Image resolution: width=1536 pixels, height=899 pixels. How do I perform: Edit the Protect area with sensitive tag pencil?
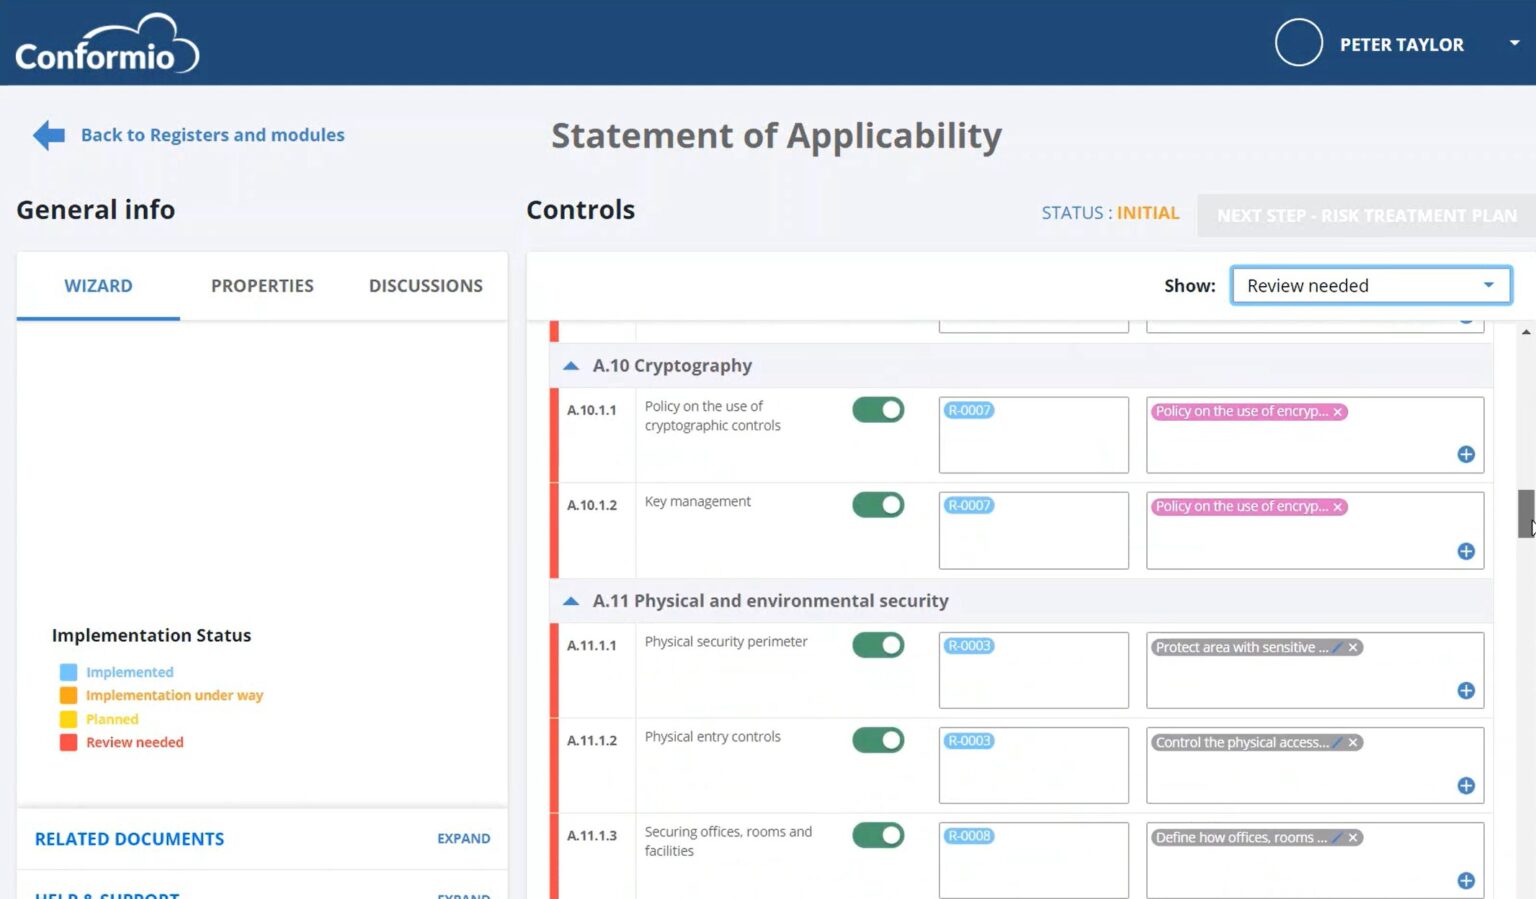click(x=1337, y=647)
